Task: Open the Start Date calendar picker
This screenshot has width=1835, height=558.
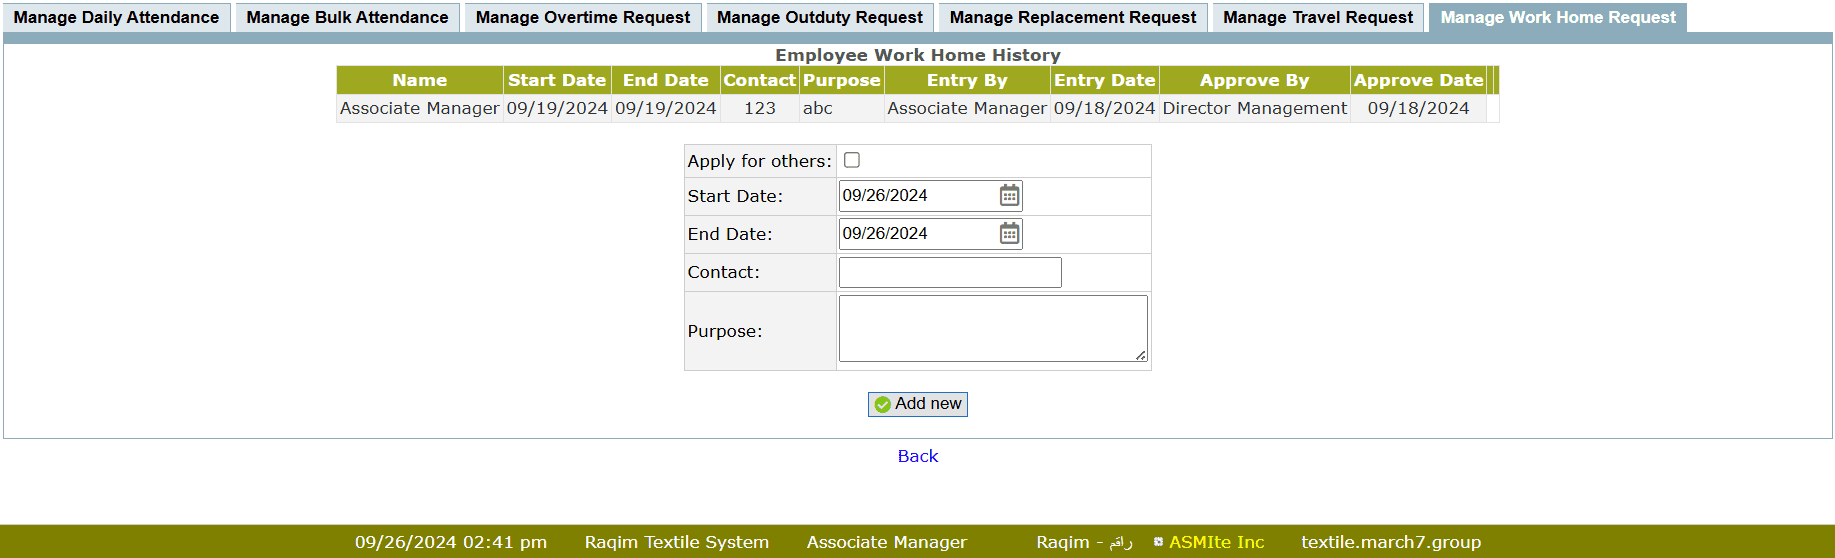Action: click(1009, 196)
